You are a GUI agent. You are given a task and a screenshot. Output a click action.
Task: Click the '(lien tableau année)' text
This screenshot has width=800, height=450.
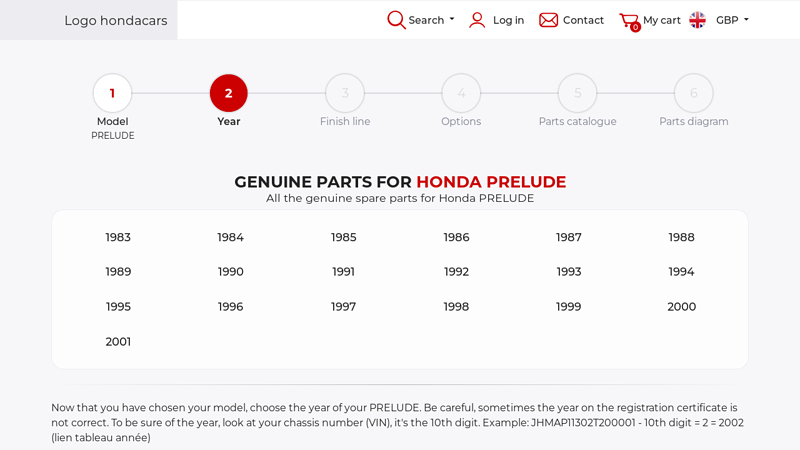coord(101,438)
